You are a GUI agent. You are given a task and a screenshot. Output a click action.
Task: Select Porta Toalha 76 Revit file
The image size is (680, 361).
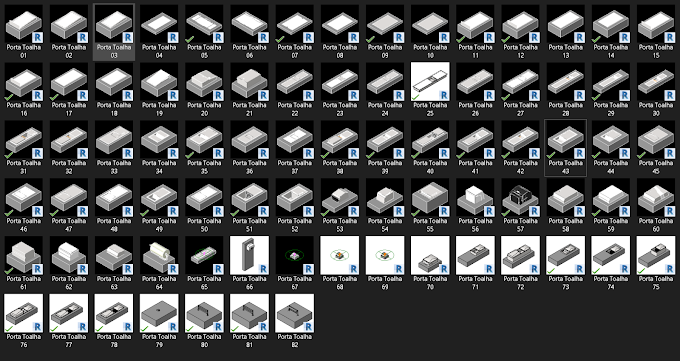pyautogui.click(x=23, y=313)
